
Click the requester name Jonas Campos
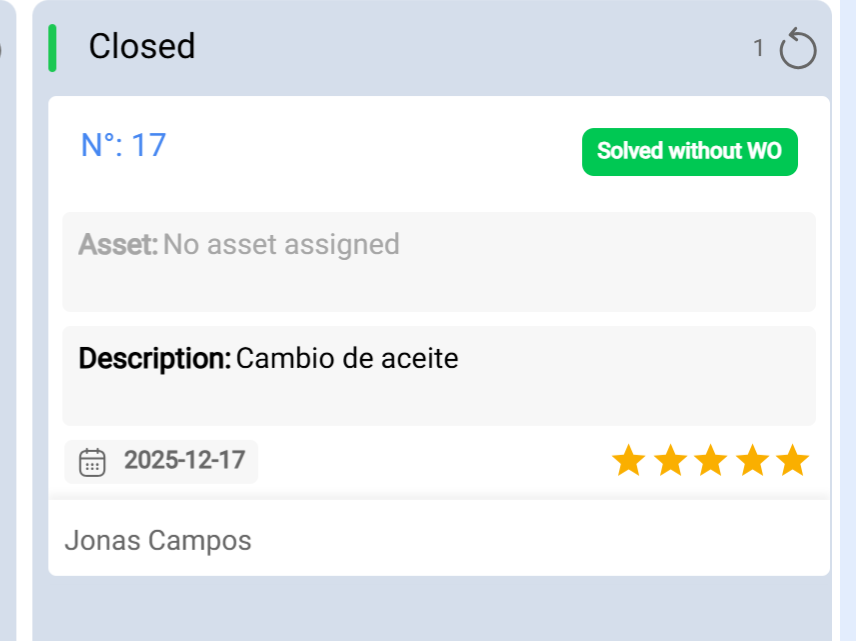pos(158,541)
